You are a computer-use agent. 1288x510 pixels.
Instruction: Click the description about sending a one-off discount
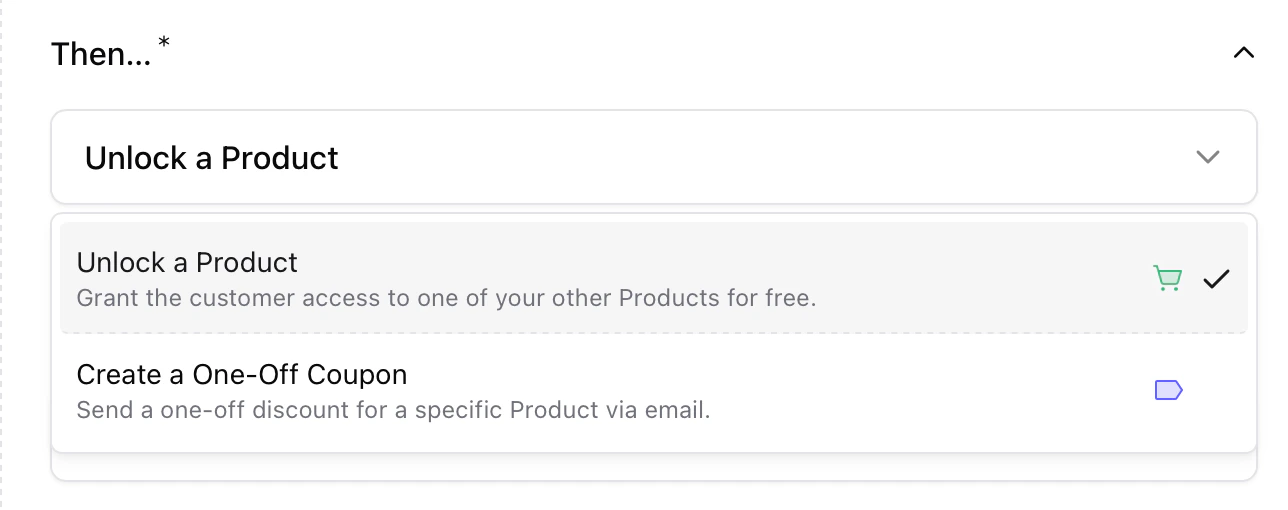(x=393, y=410)
